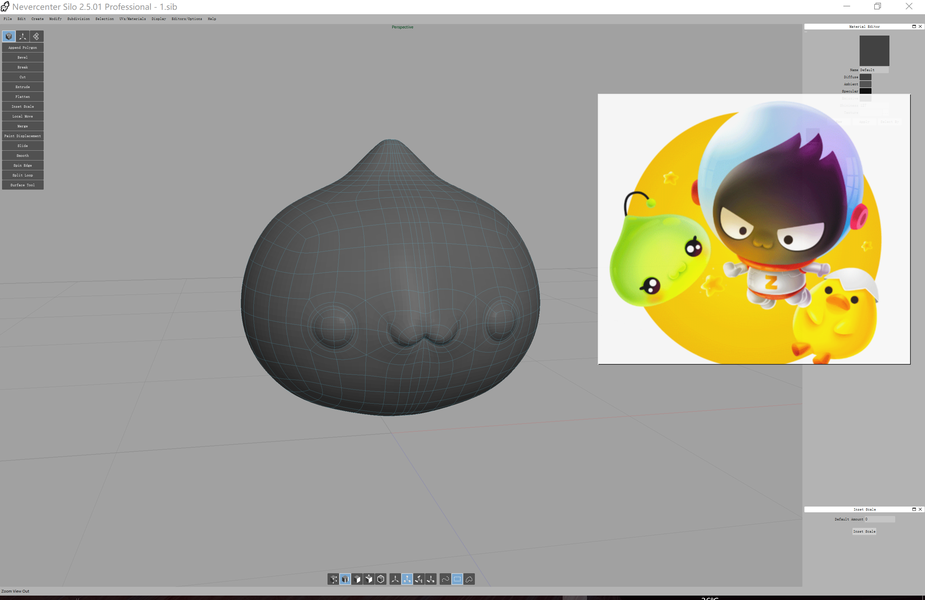Select the squiggle paint selection style icon

pyautogui.click(x=445, y=579)
